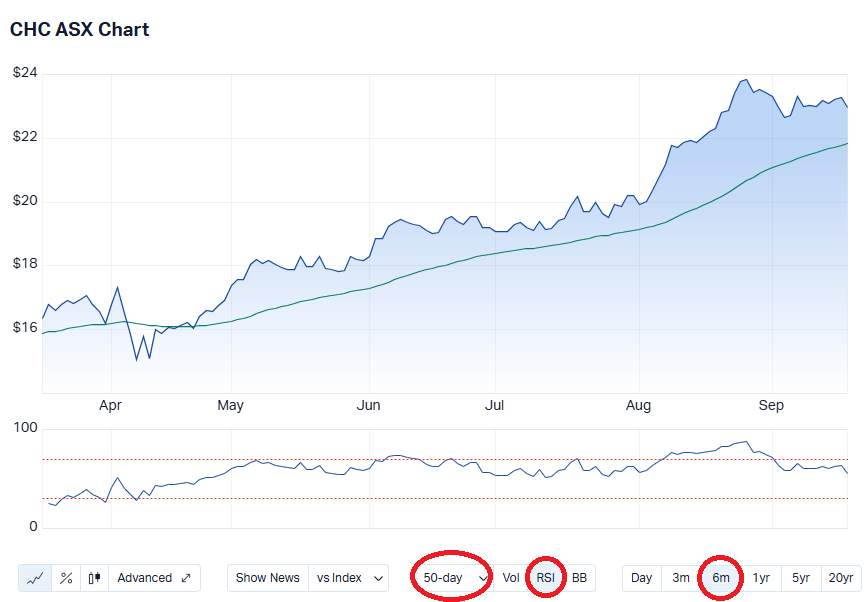Image resolution: width=868 pixels, height=602 pixels.
Task: View the 20yr price history
Action: 841,578
